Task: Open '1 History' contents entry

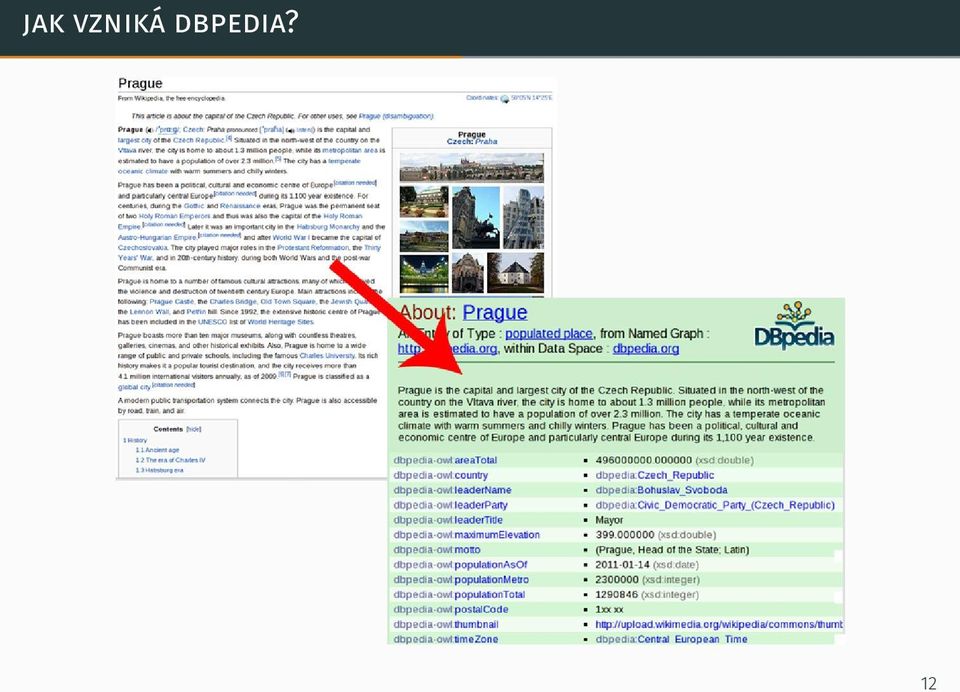Action: (135, 440)
